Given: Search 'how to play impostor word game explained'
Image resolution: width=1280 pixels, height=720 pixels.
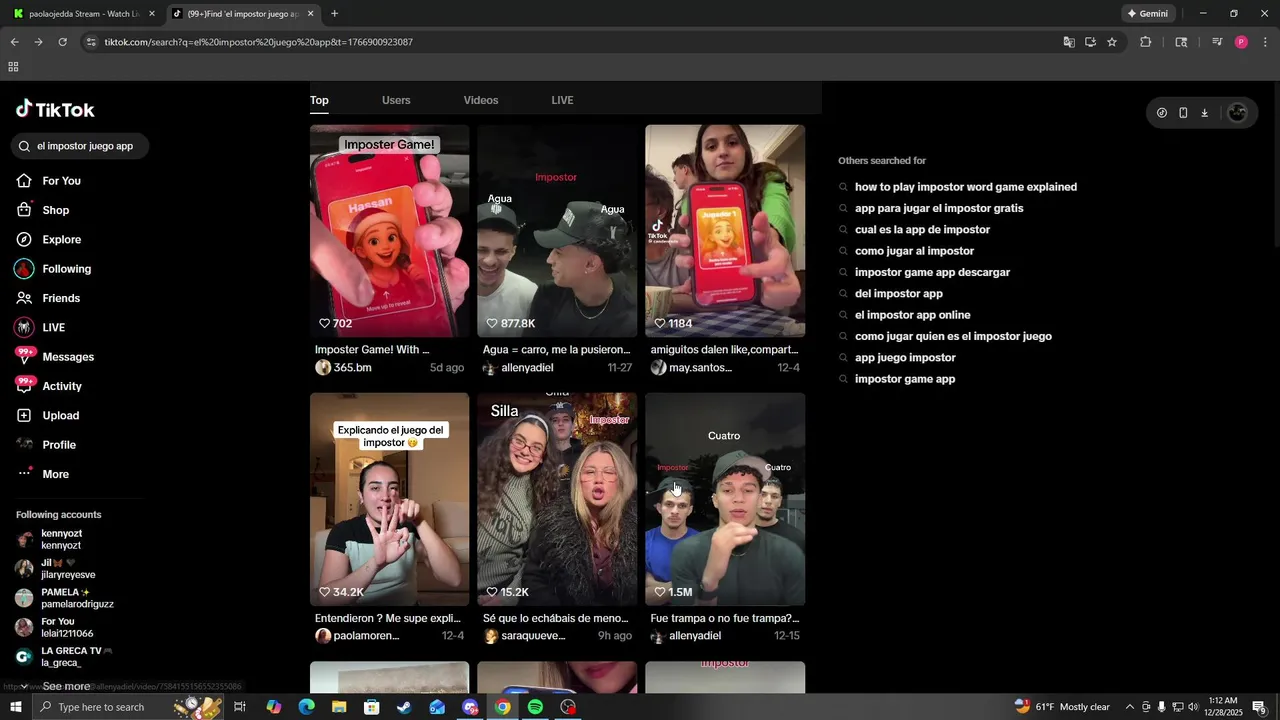Looking at the screenshot, I should [965, 187].
